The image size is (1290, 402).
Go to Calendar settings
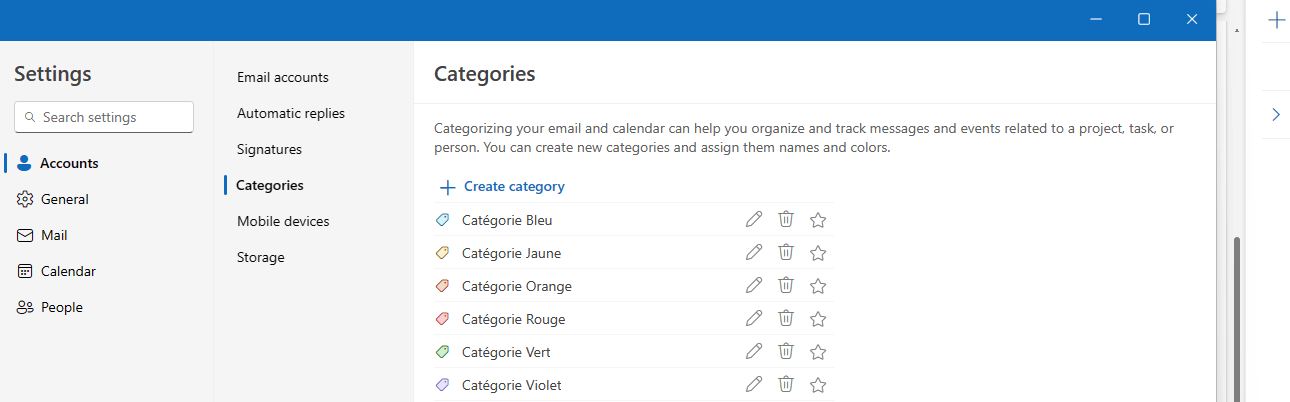pyautogui.click(x=67, y=271)
